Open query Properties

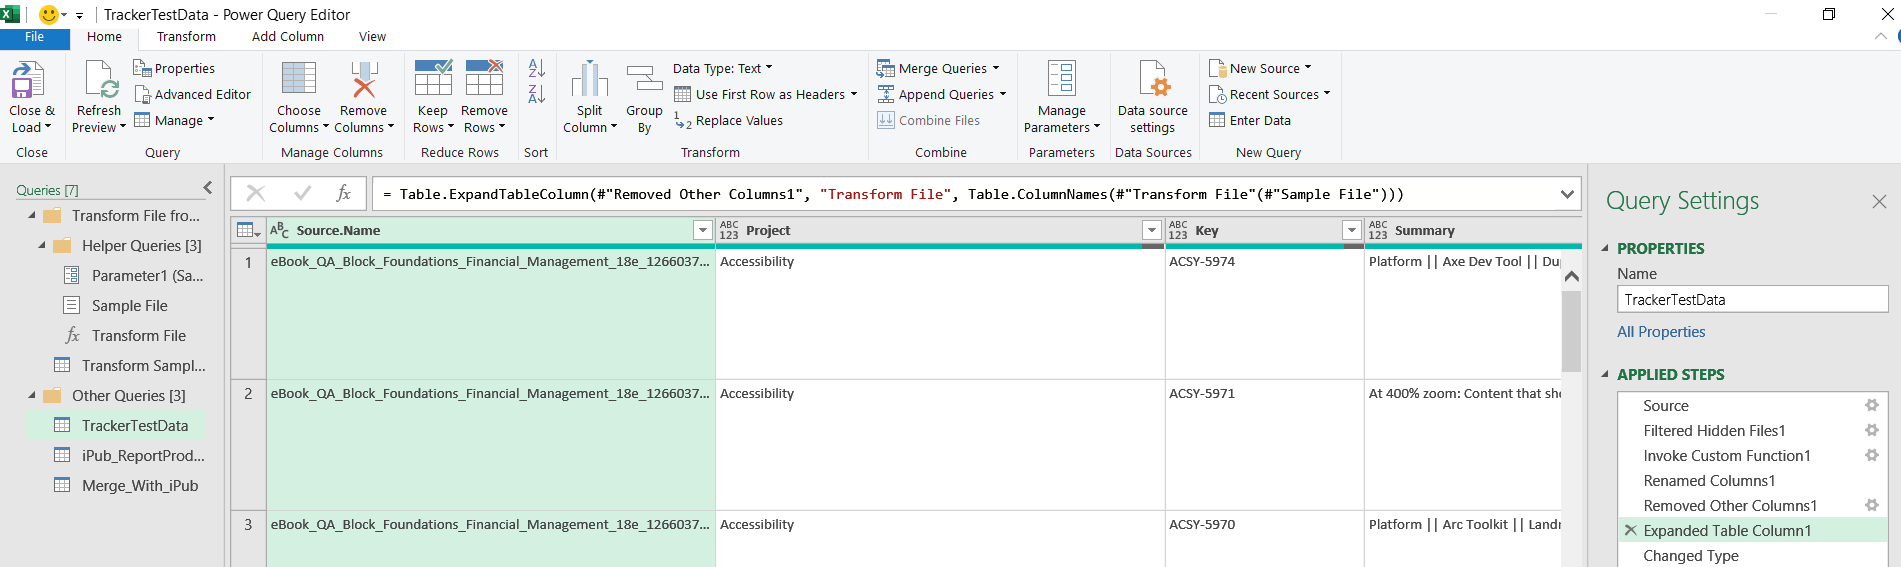[174, 68]
